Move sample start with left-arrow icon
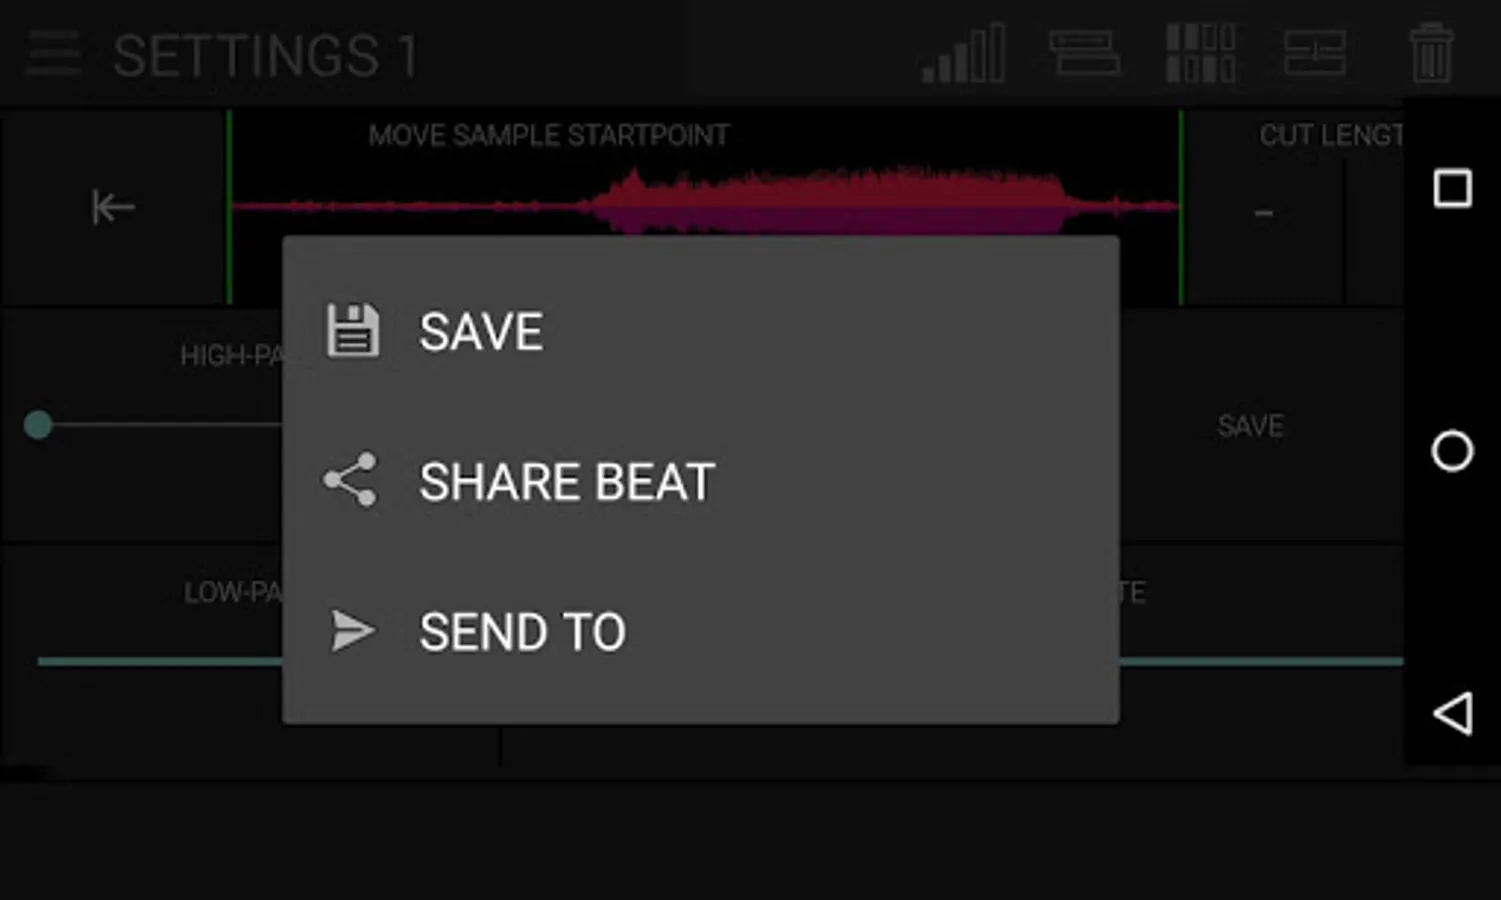1501x900 pixels. (113, 207)
